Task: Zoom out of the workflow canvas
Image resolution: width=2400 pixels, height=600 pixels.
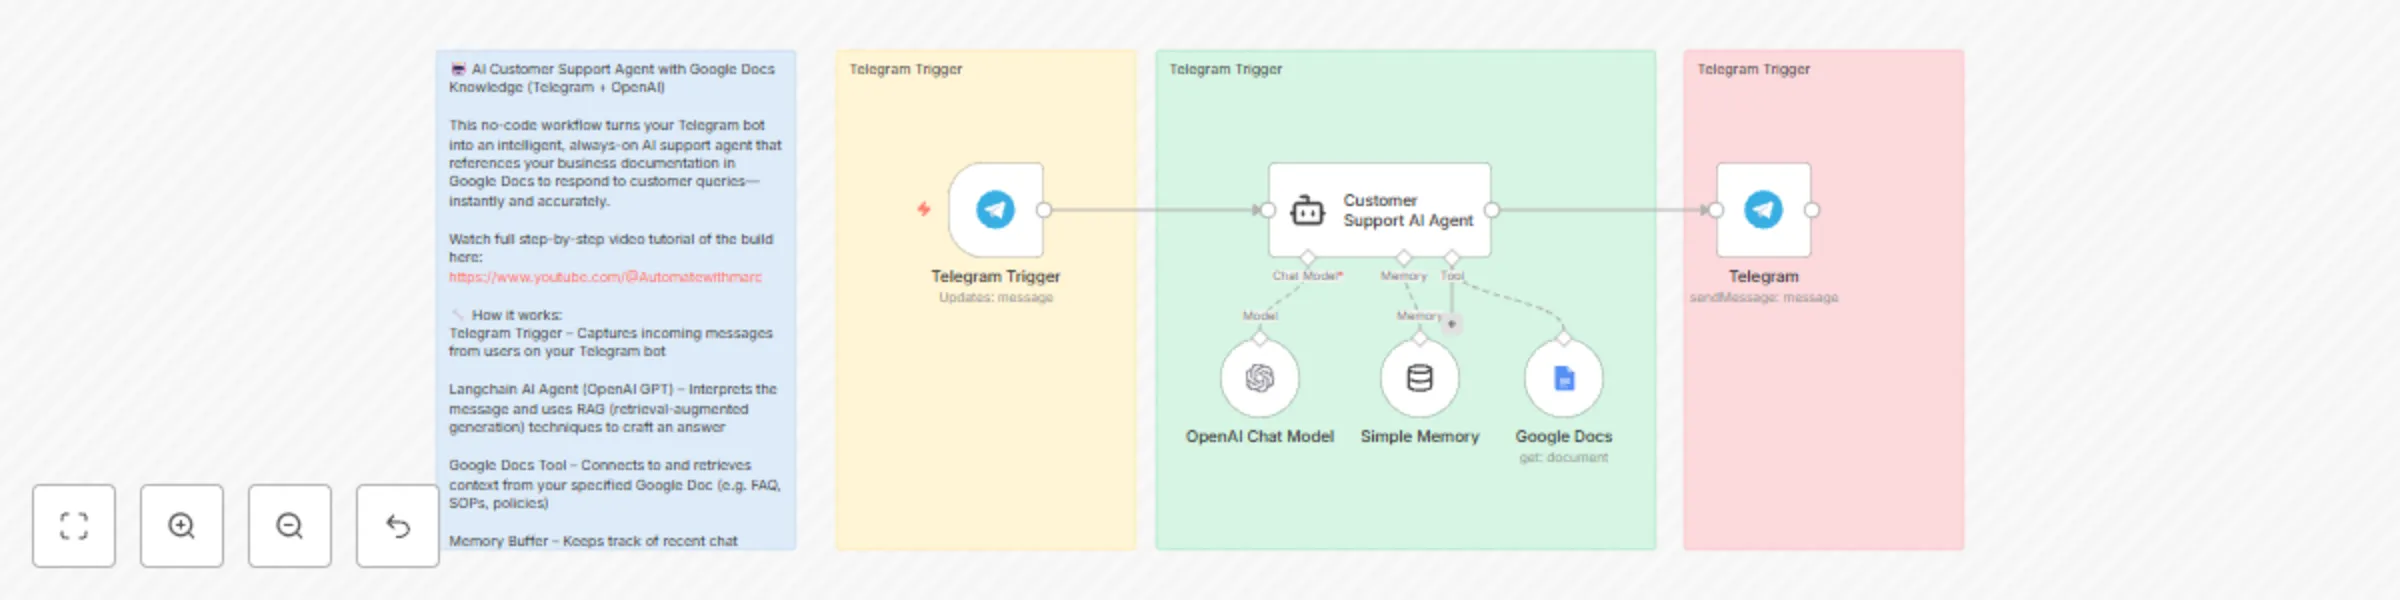Action: tap(290, 526)
